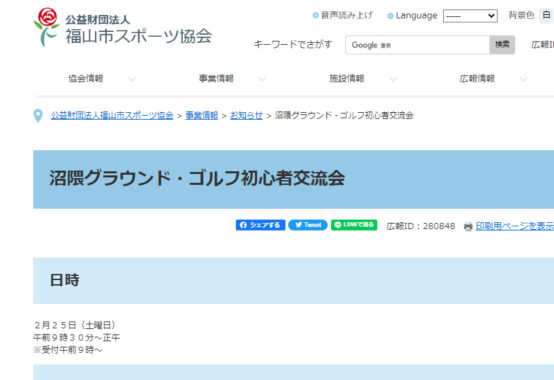Viewport: 554px width, 380px height.
Task: Click the Twitter Tweet button
Action: [308, 225]
